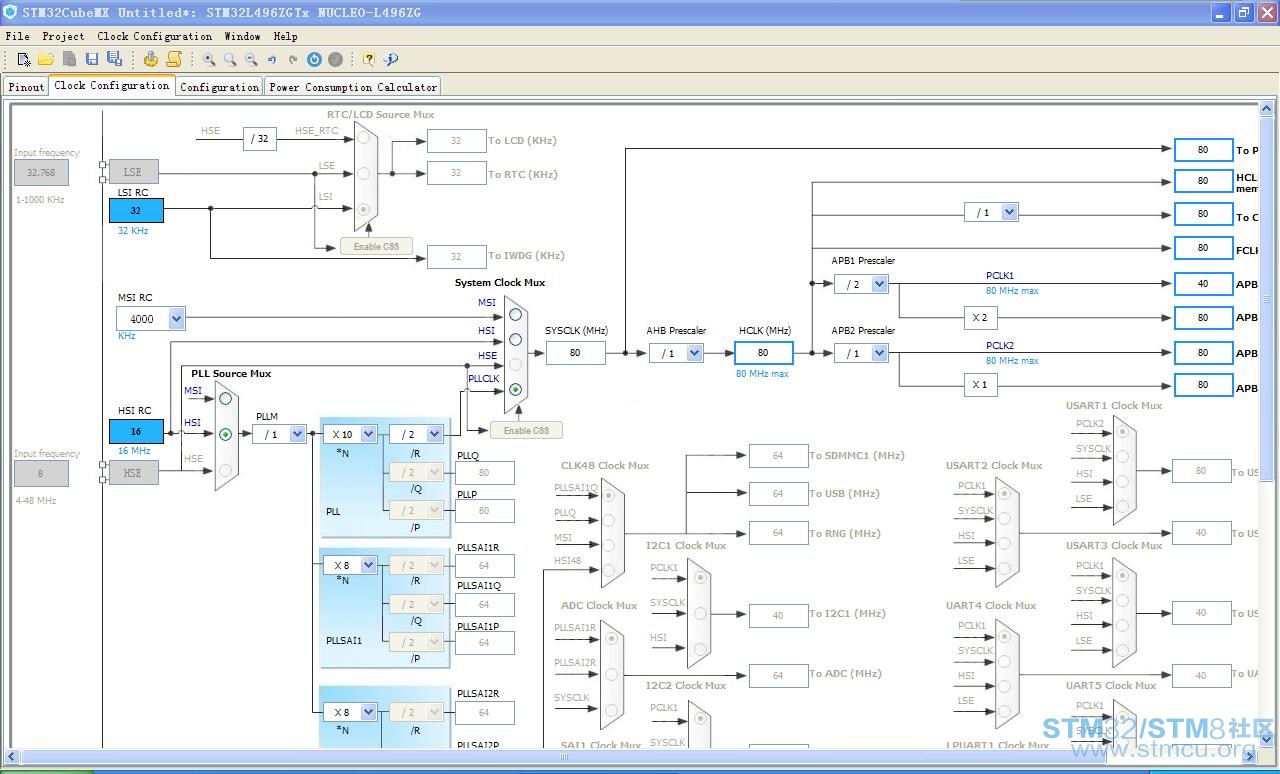Save the project with the floppy icon
Viewport: 1280px width, 774px height.
(x=92, y=59)
